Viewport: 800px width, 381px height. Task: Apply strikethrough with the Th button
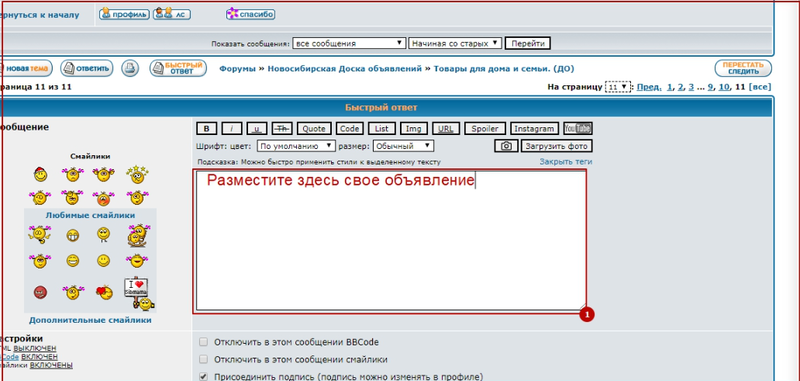click(282, 129)
